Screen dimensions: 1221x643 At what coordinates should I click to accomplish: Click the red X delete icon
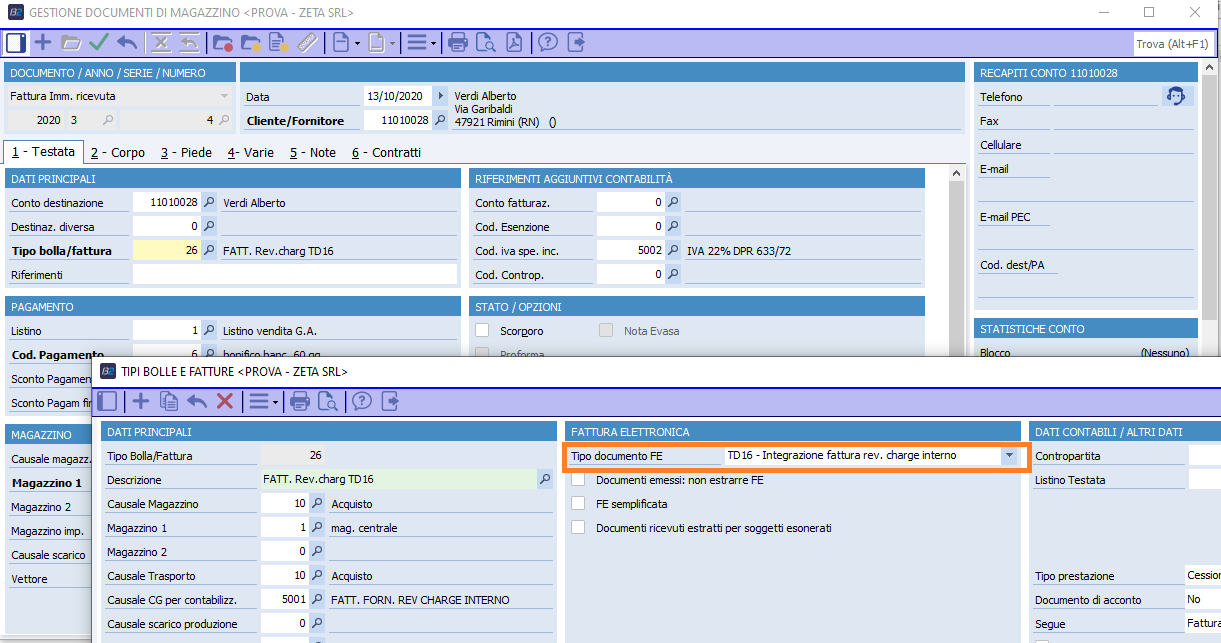[225, 401]
